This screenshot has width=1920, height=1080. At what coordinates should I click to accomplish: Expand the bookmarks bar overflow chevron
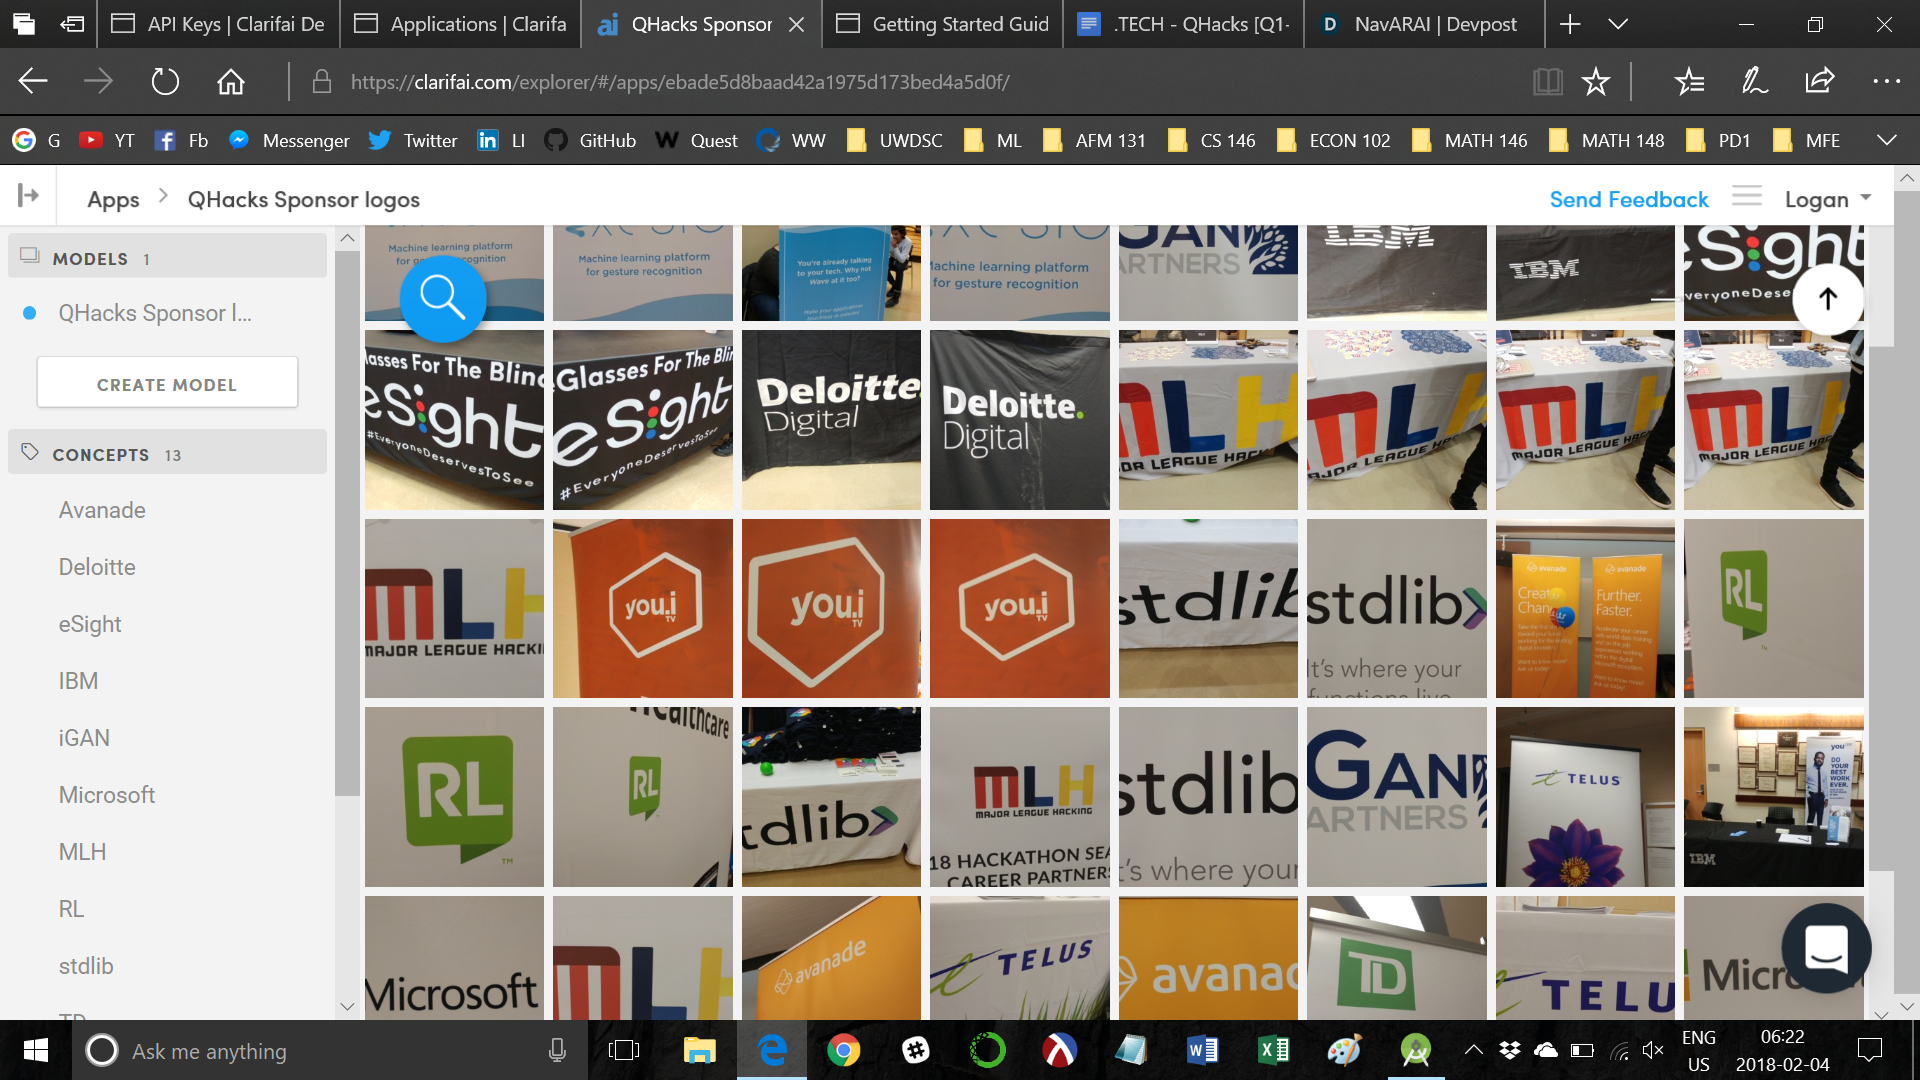(1887, 140)
